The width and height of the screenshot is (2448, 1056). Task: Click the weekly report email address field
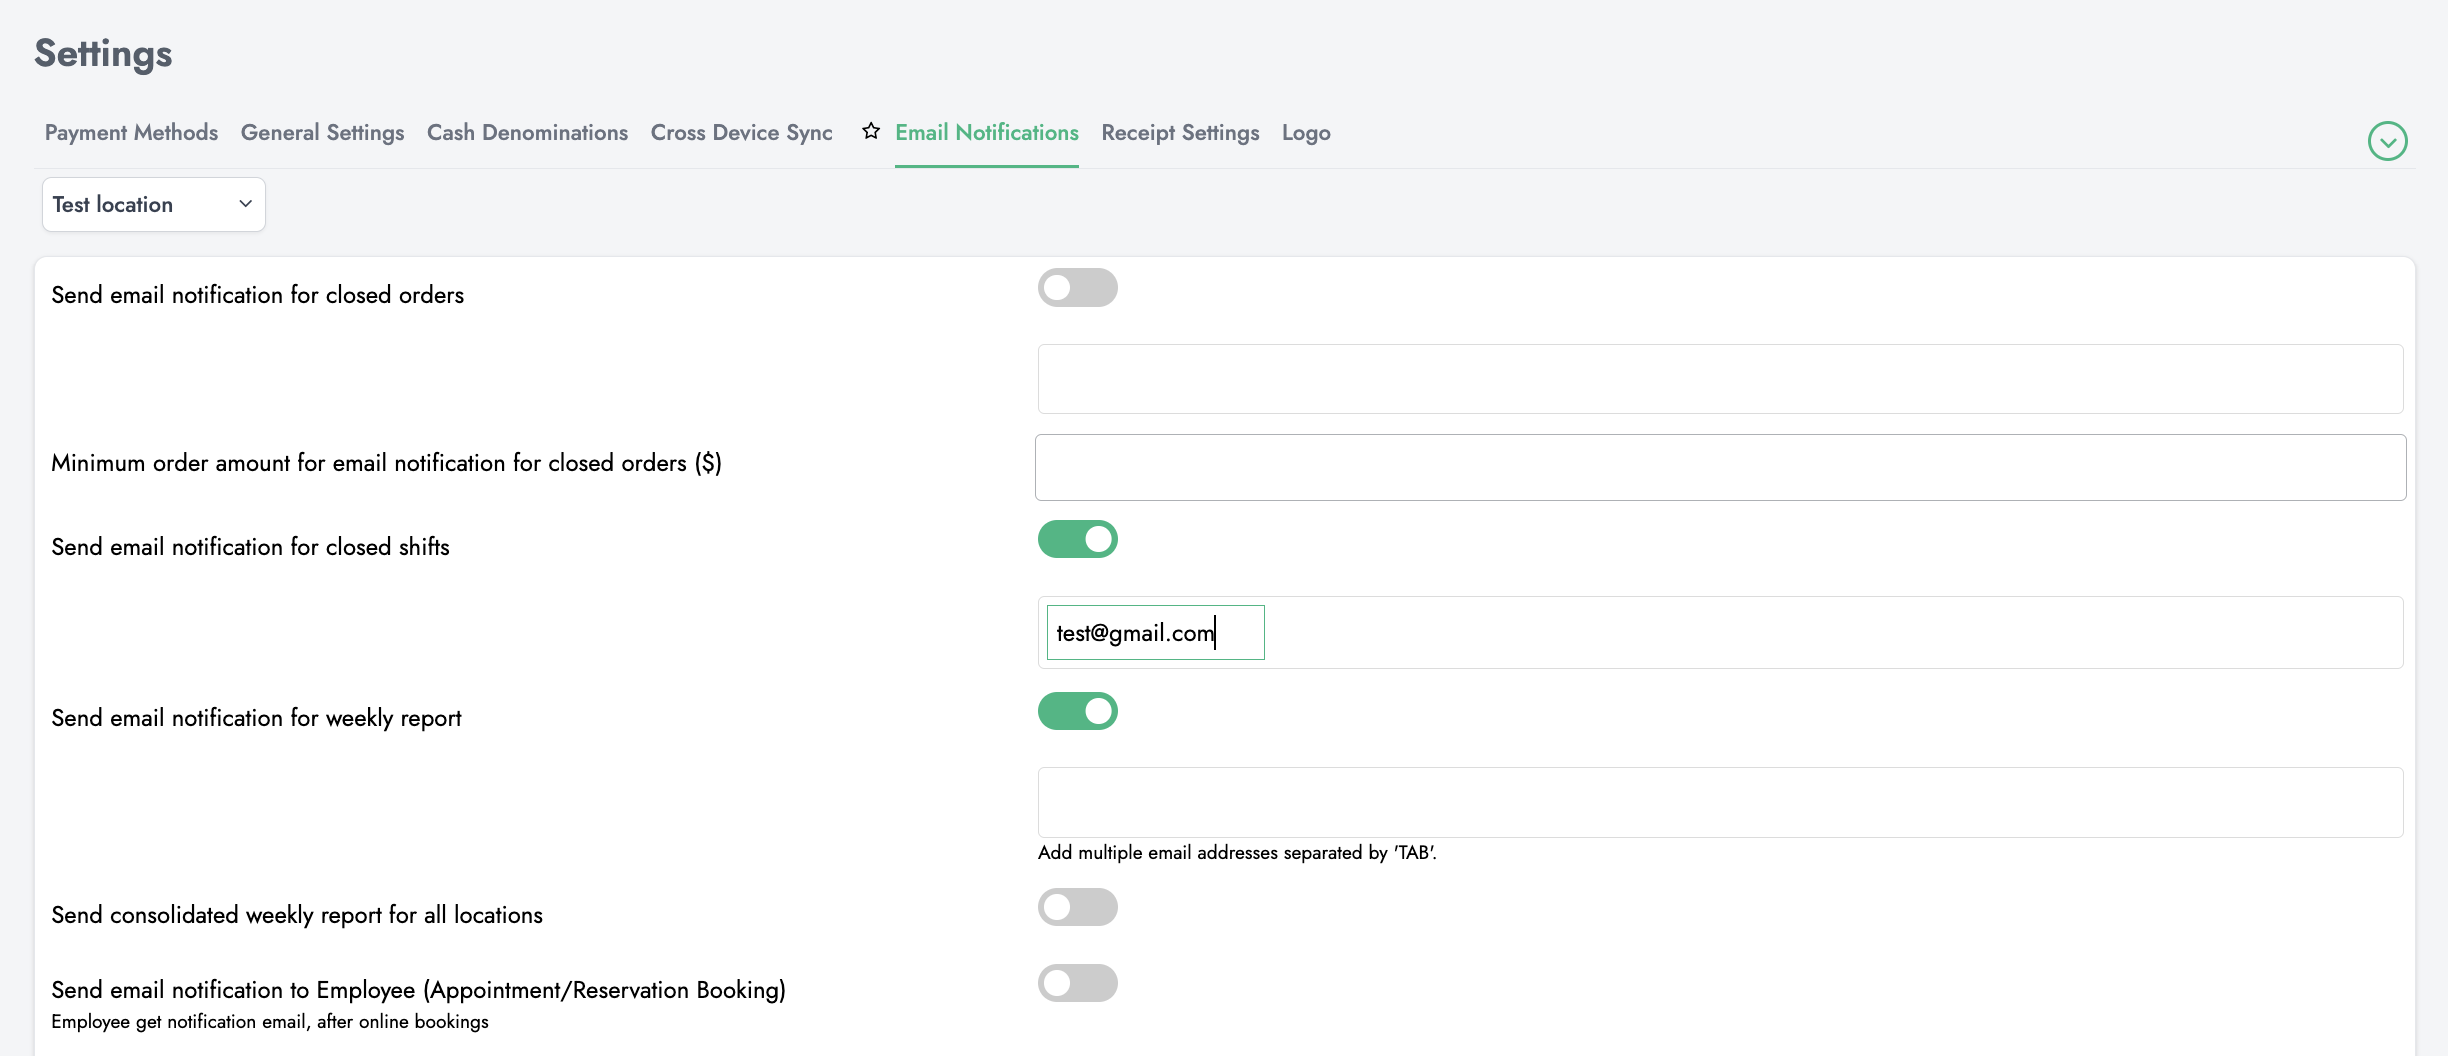pyautogui.click(x=1719, y=802)
